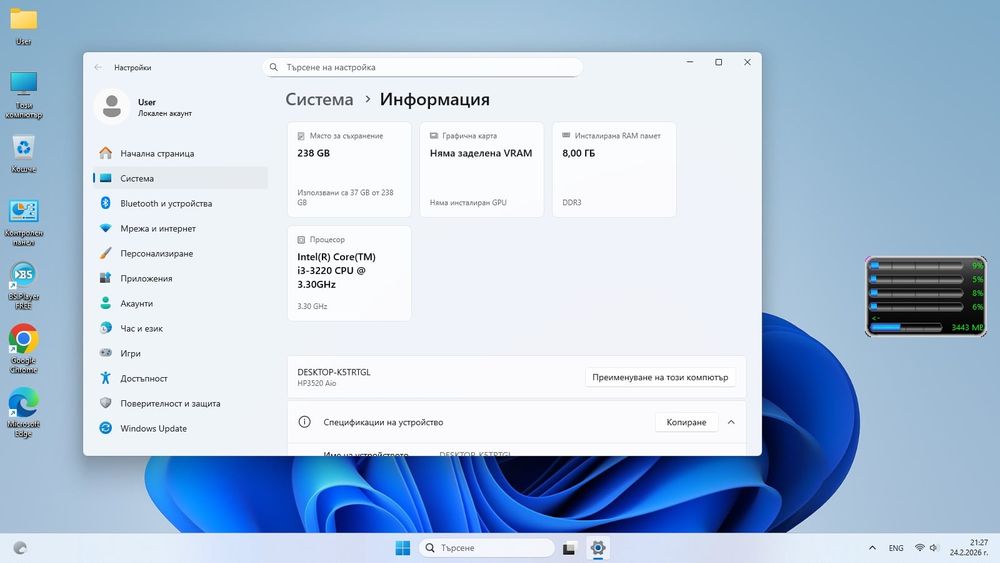Open the Начална страница home icon
The image size is (1000, 563).
[105, 153]
